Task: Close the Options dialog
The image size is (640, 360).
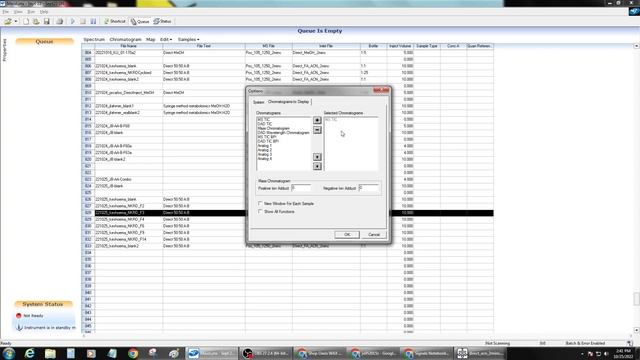Action: click(381, 91)
